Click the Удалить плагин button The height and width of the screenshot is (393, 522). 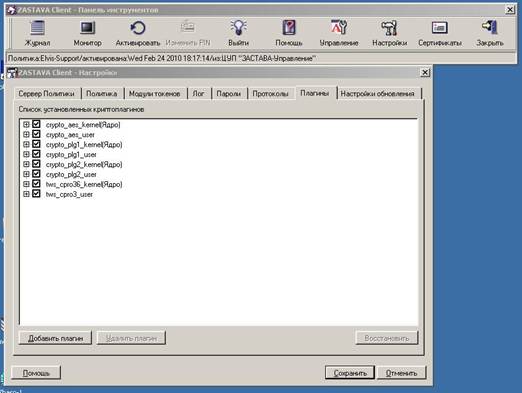pos(131,338)
